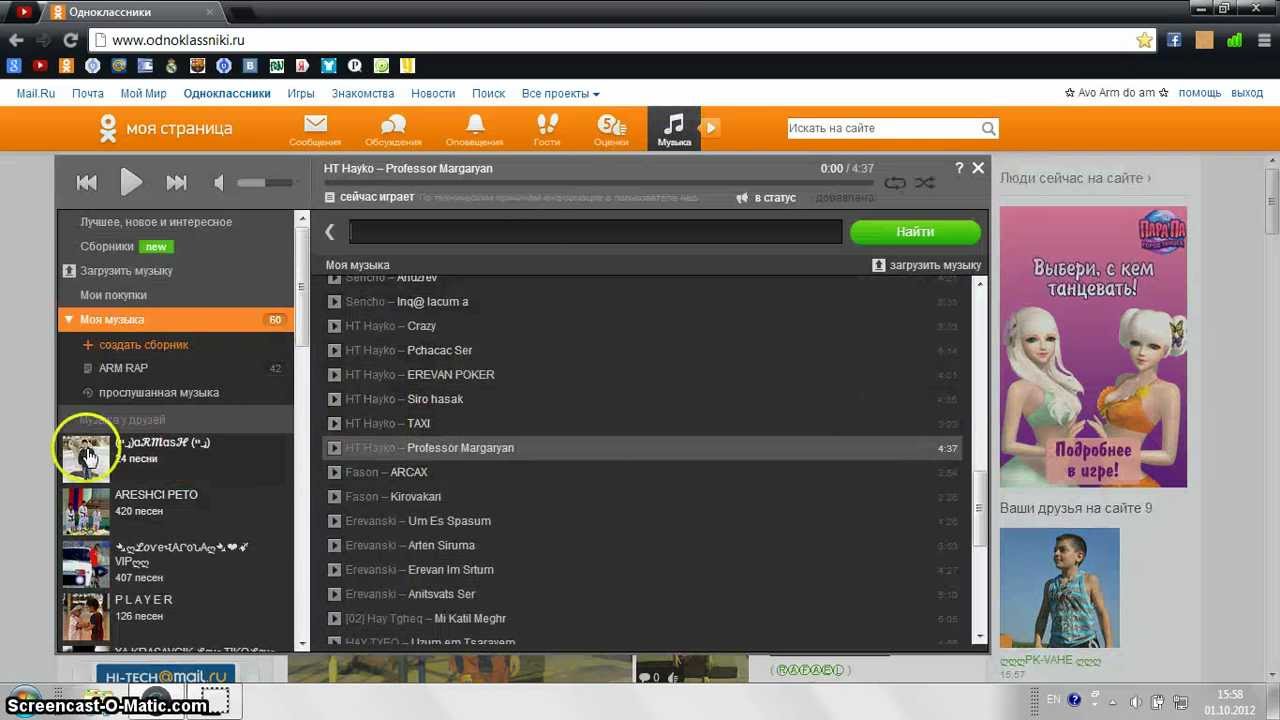Adjust the volume slider

[265, 182]
